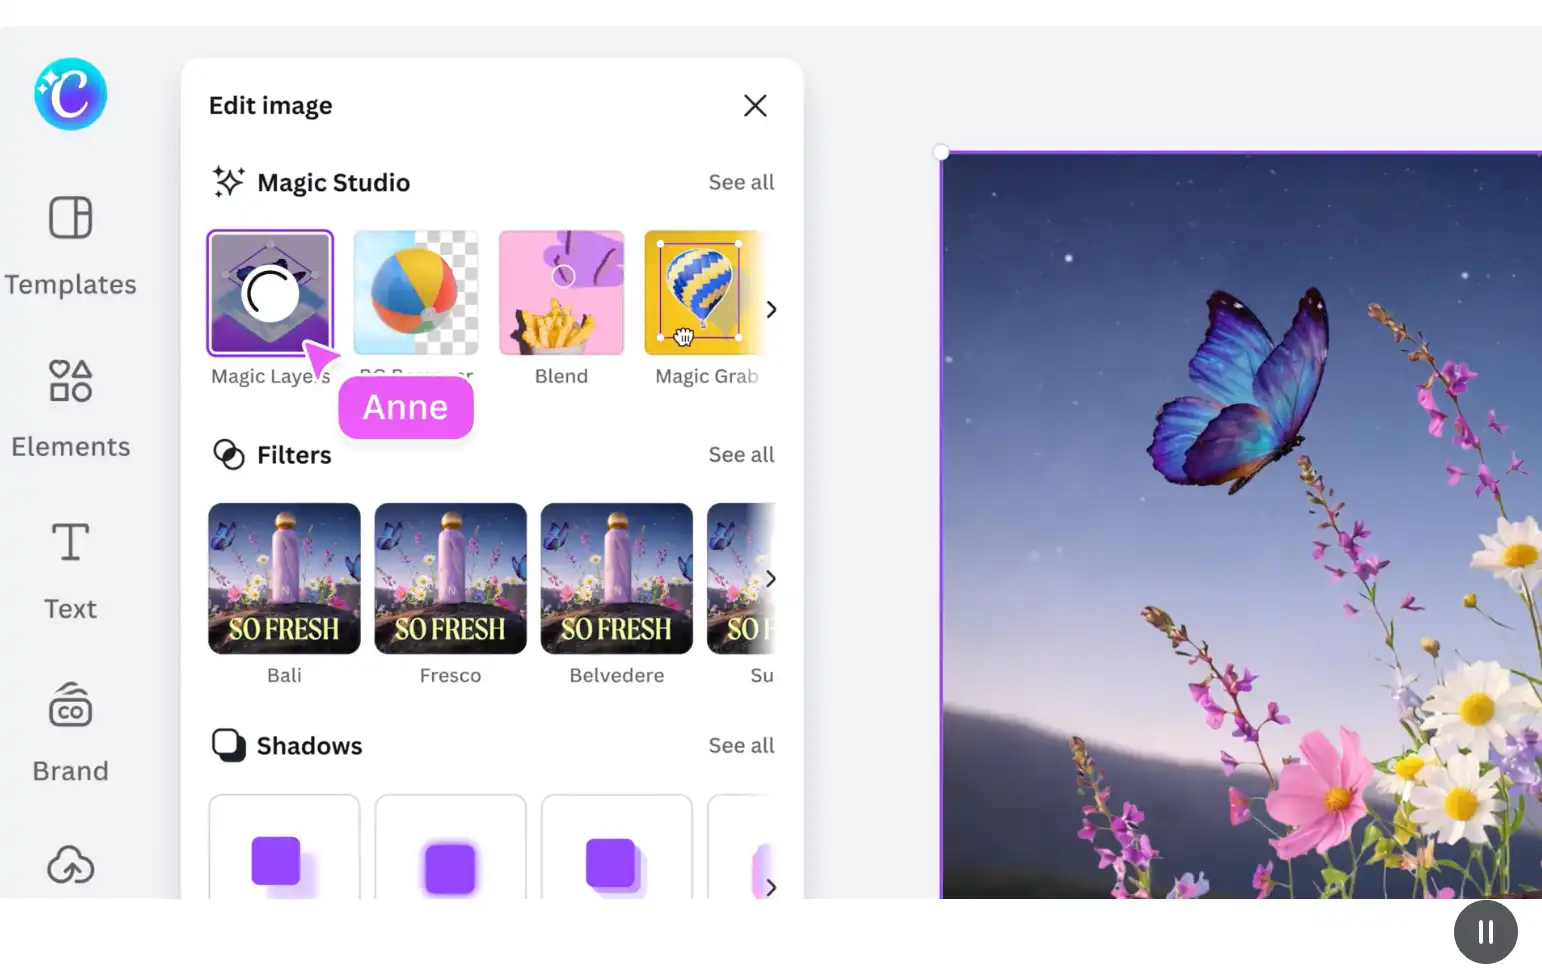Click the Shadows section icon

[228, 745]
